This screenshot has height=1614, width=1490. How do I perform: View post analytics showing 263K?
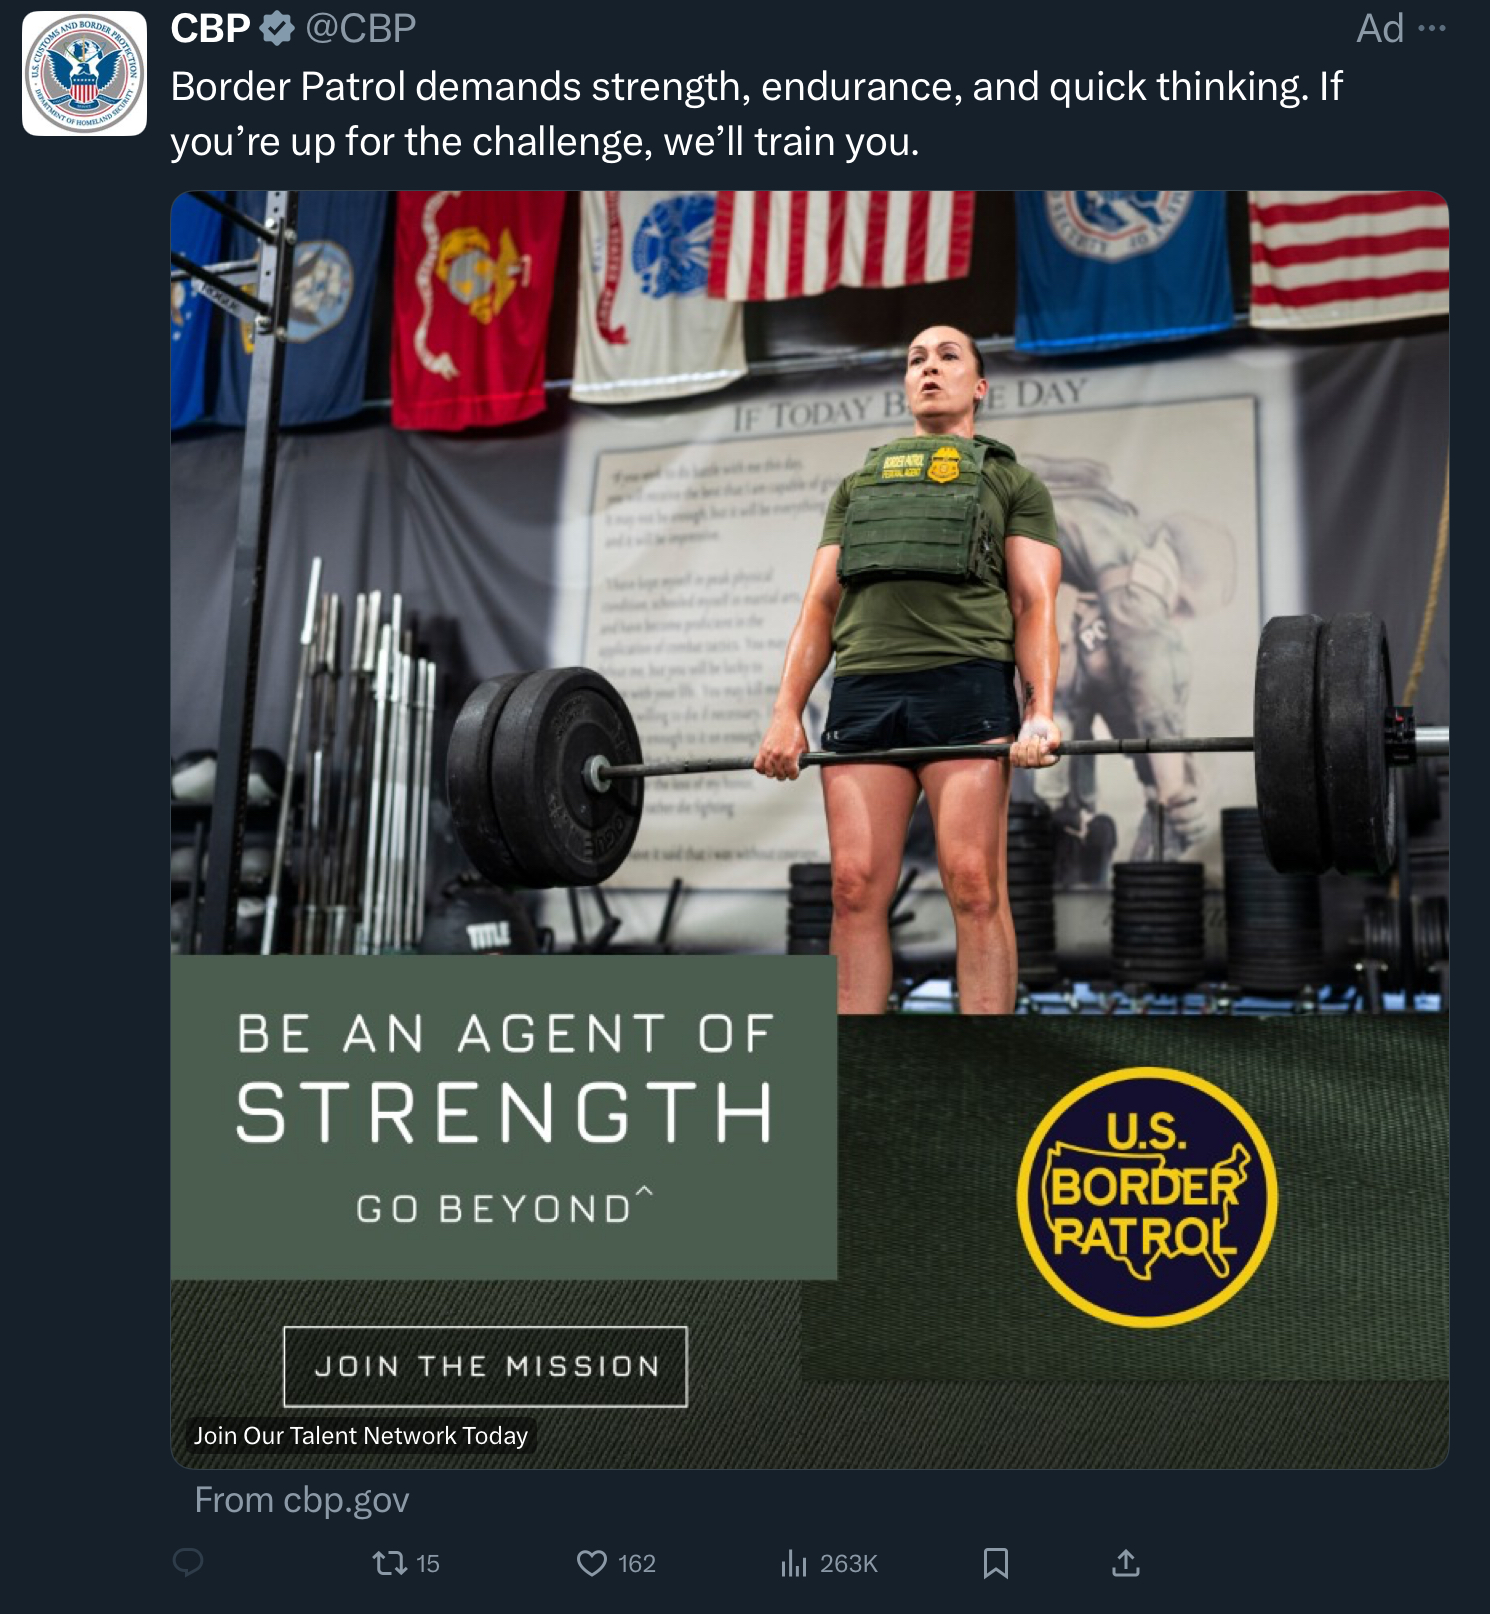coord(829,1563)
